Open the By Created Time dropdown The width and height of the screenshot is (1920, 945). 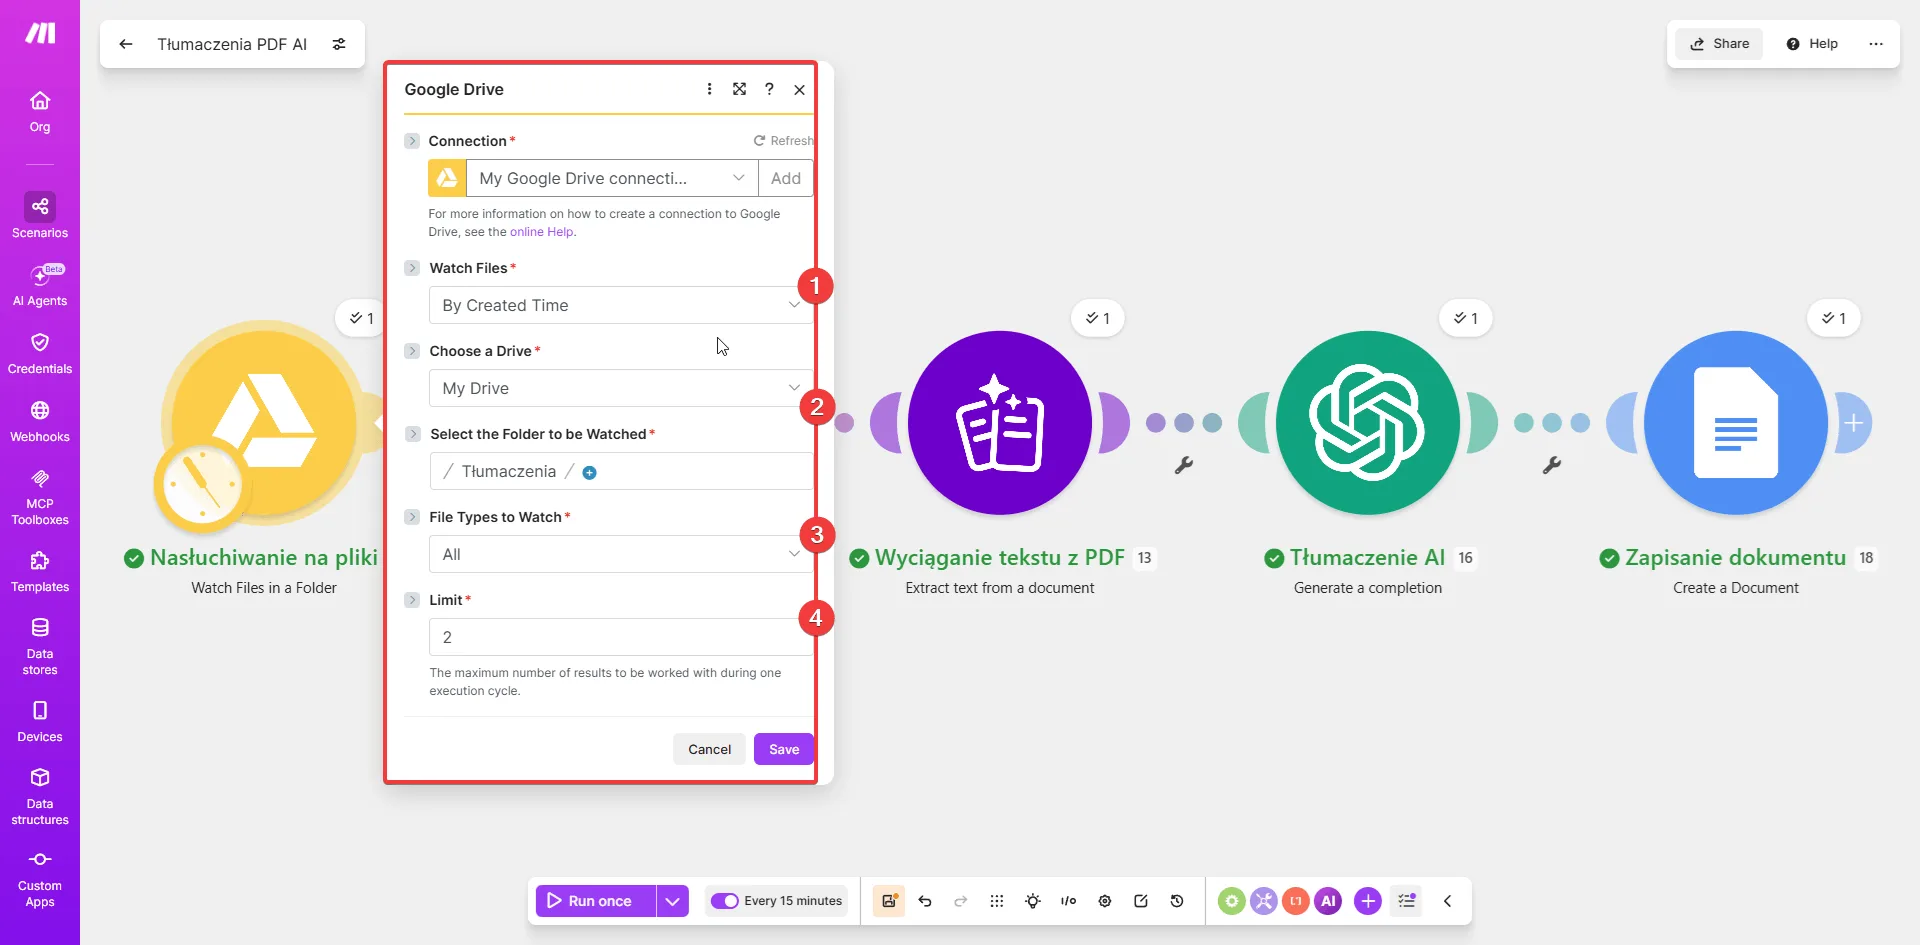tap(621, 305)
